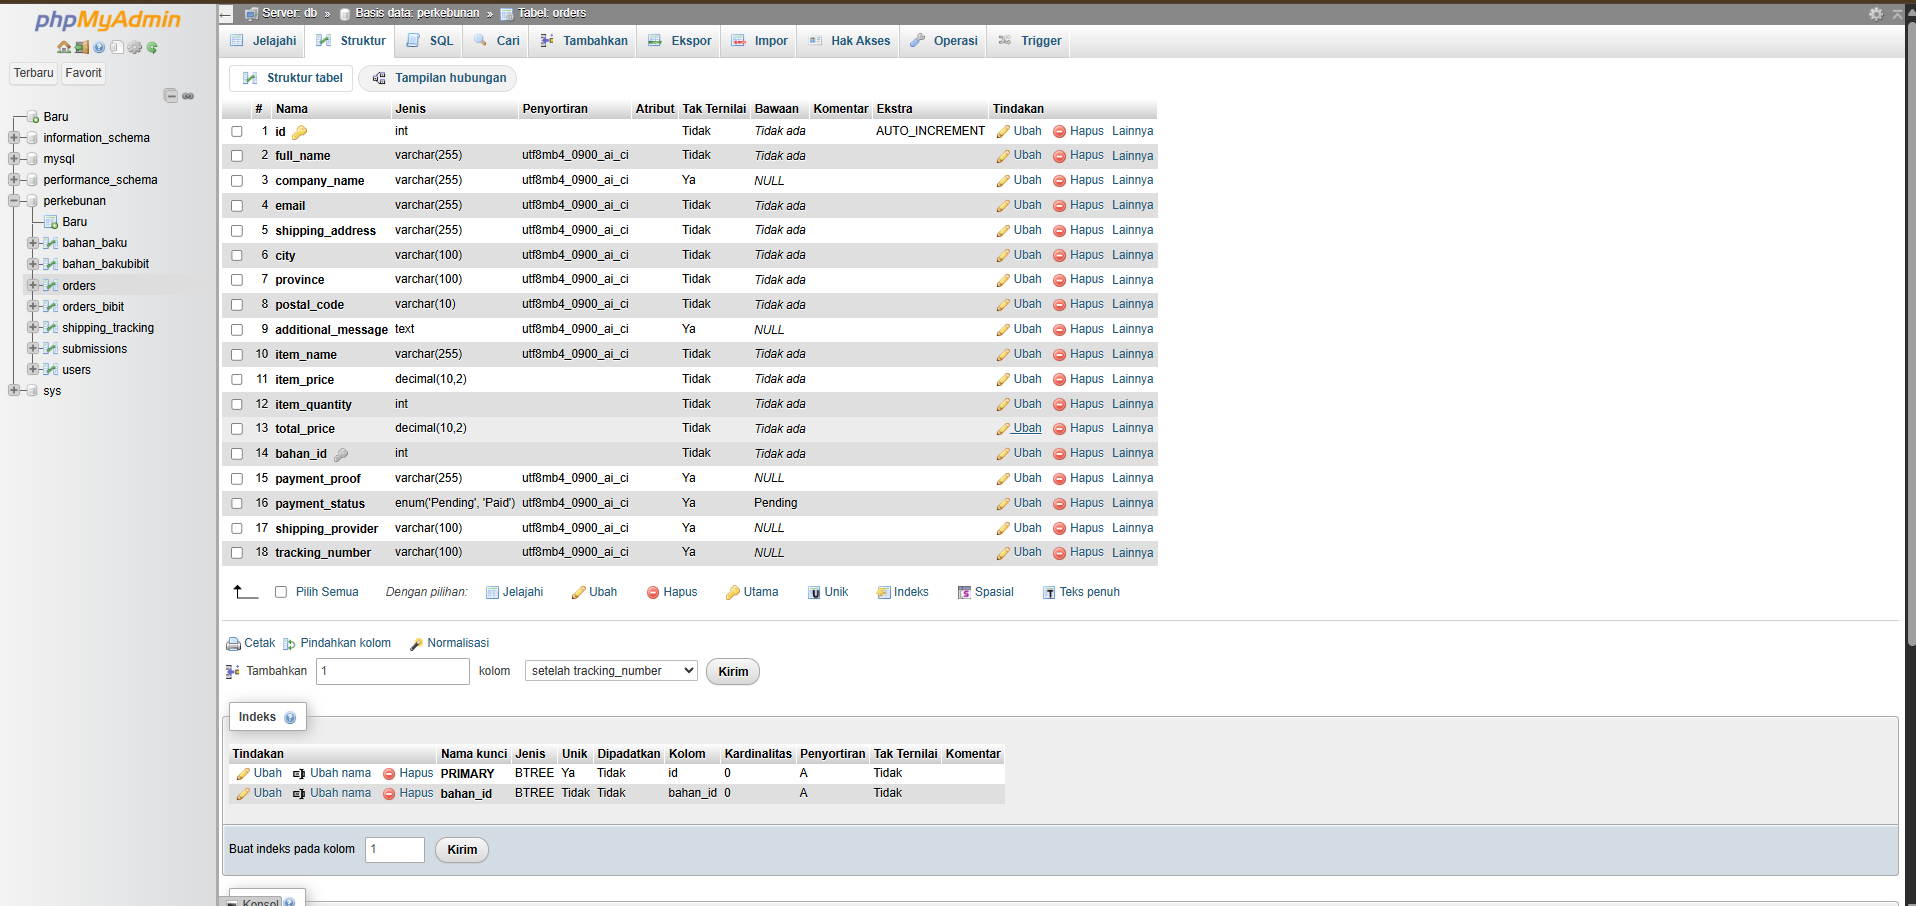The image size is (1916, 906).
Task: Switch to the Hak Akses tab
Action: [x=849, y=41]
